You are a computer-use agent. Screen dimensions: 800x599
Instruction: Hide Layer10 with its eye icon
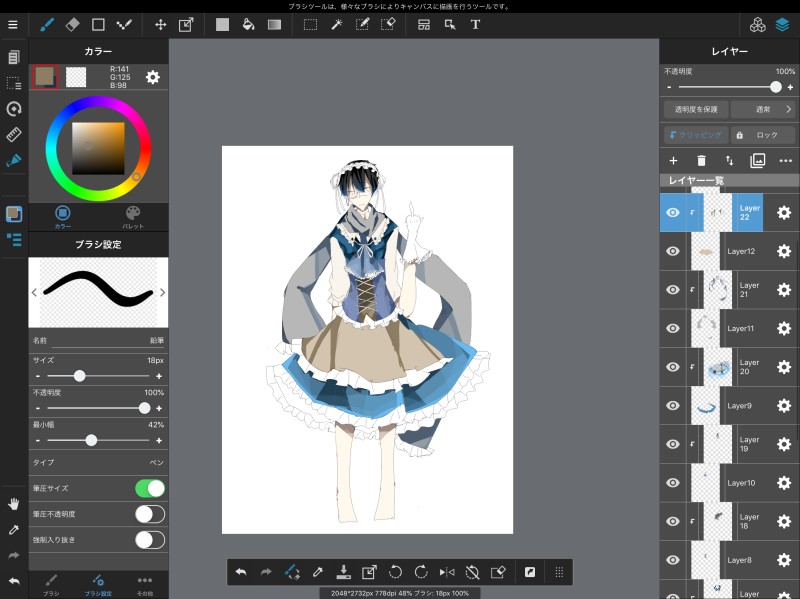coord(673,483)
